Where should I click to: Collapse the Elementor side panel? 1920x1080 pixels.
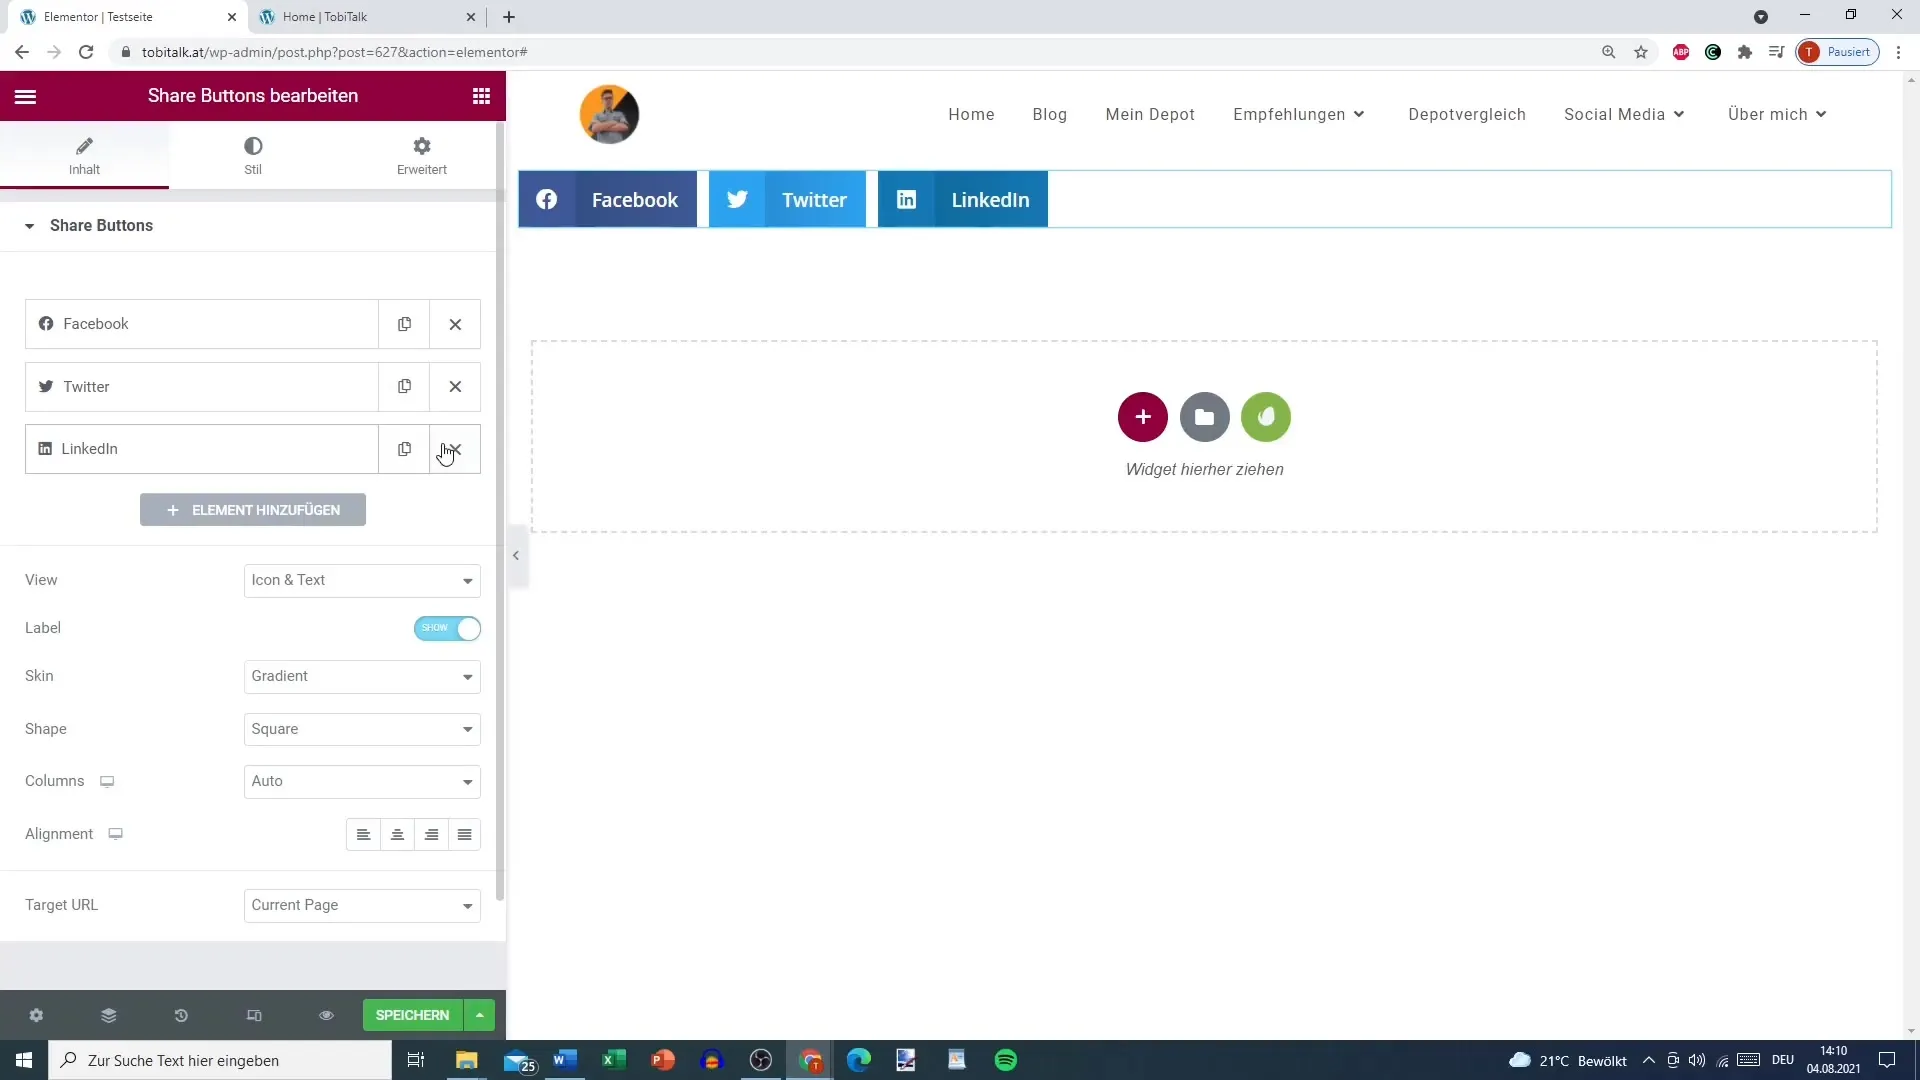click(x=516, y=556)
